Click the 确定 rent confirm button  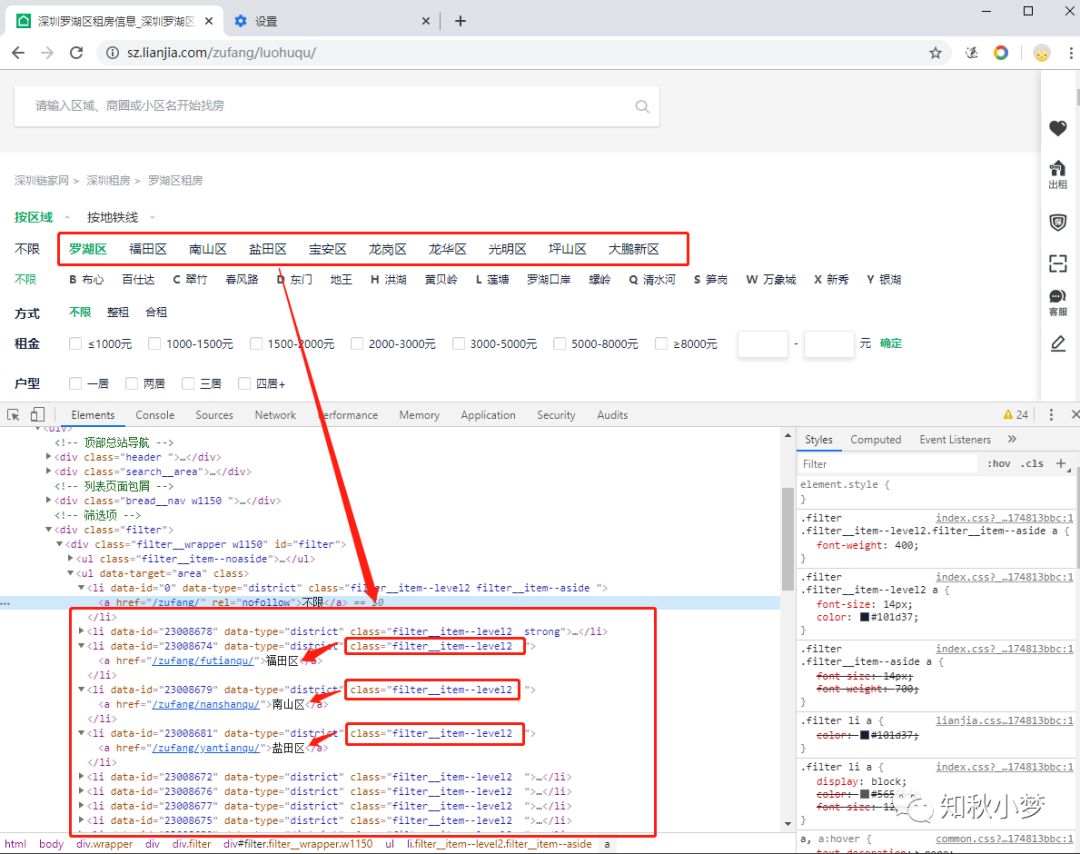(x=891, y=343)
